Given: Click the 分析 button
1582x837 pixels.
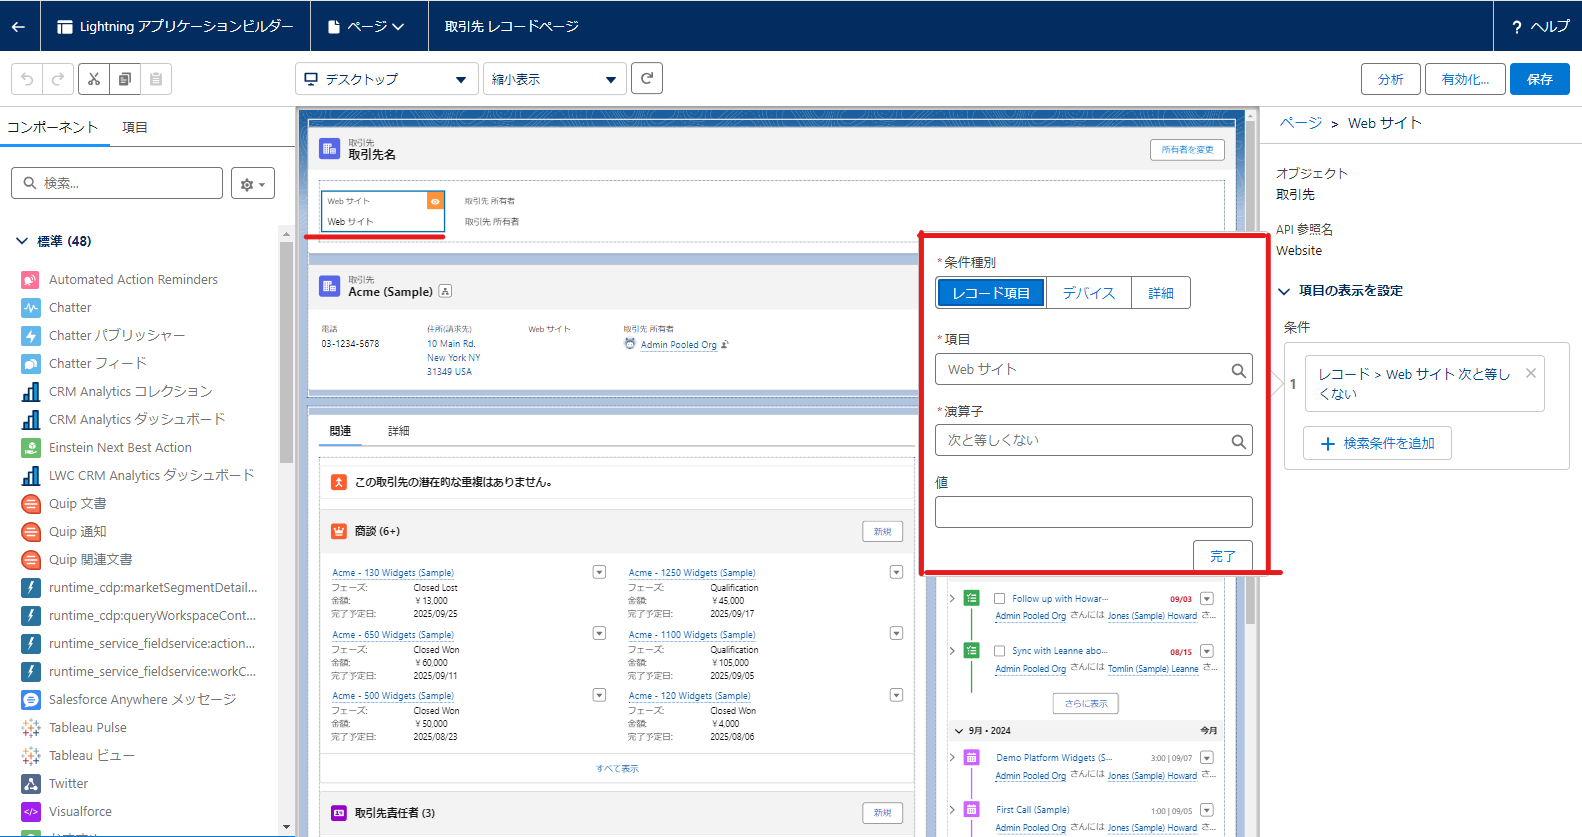Looking at the screenshot, I should [x=1390, y=79].
